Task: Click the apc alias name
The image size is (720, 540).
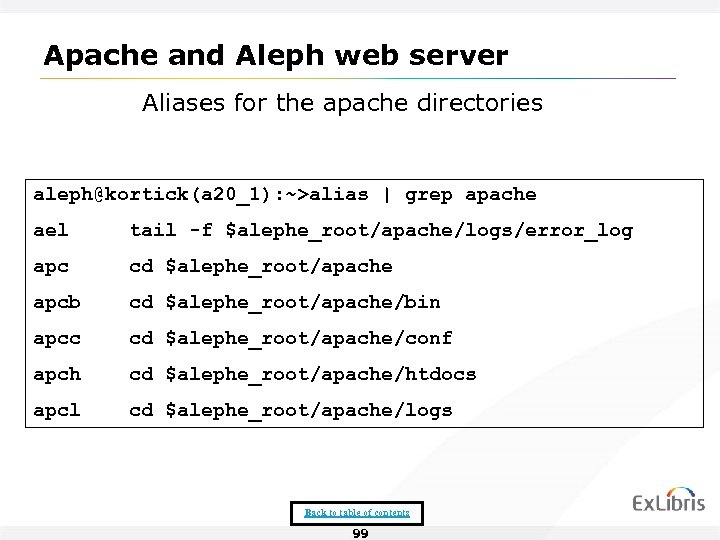Action: pos(51,267)
